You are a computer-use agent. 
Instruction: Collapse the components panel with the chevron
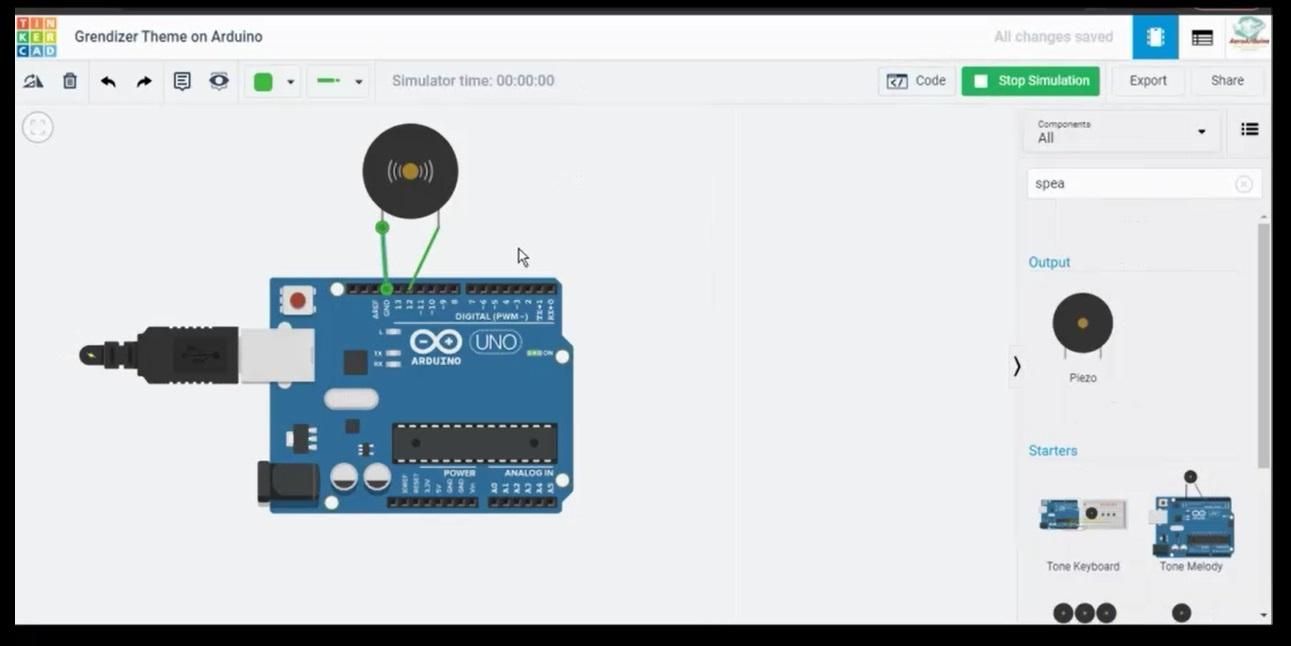pyautogui.click(x=1016, y=366)
